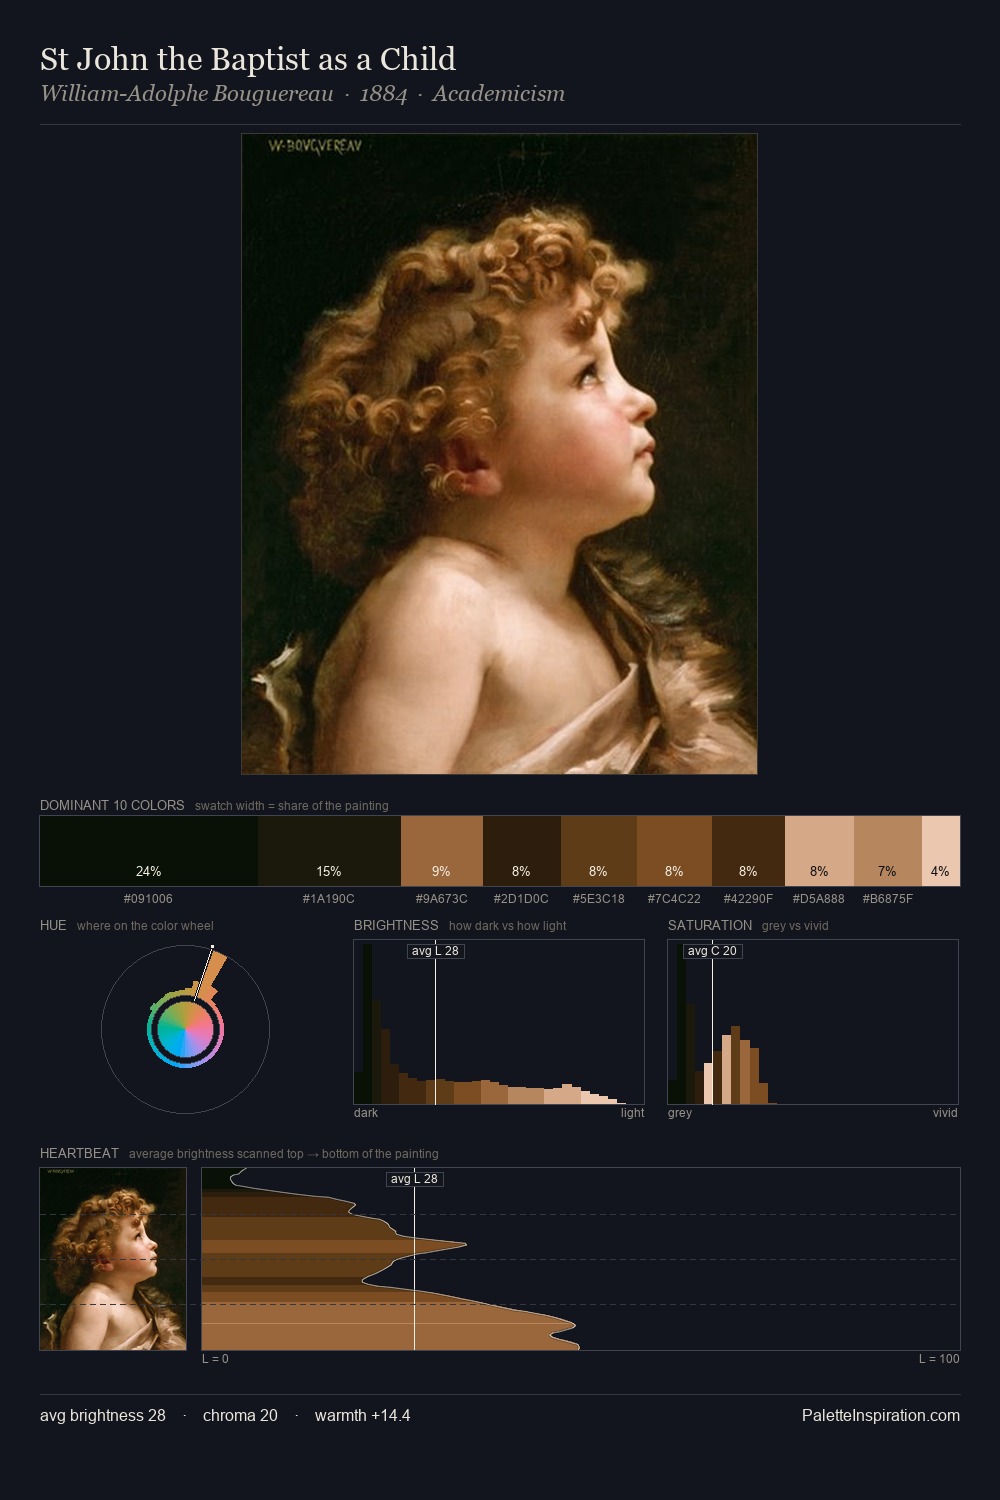Screen dimensions: 1000x1500
Task: Select the 8% swatch #2D1D0C
Action: click(522, 851)
